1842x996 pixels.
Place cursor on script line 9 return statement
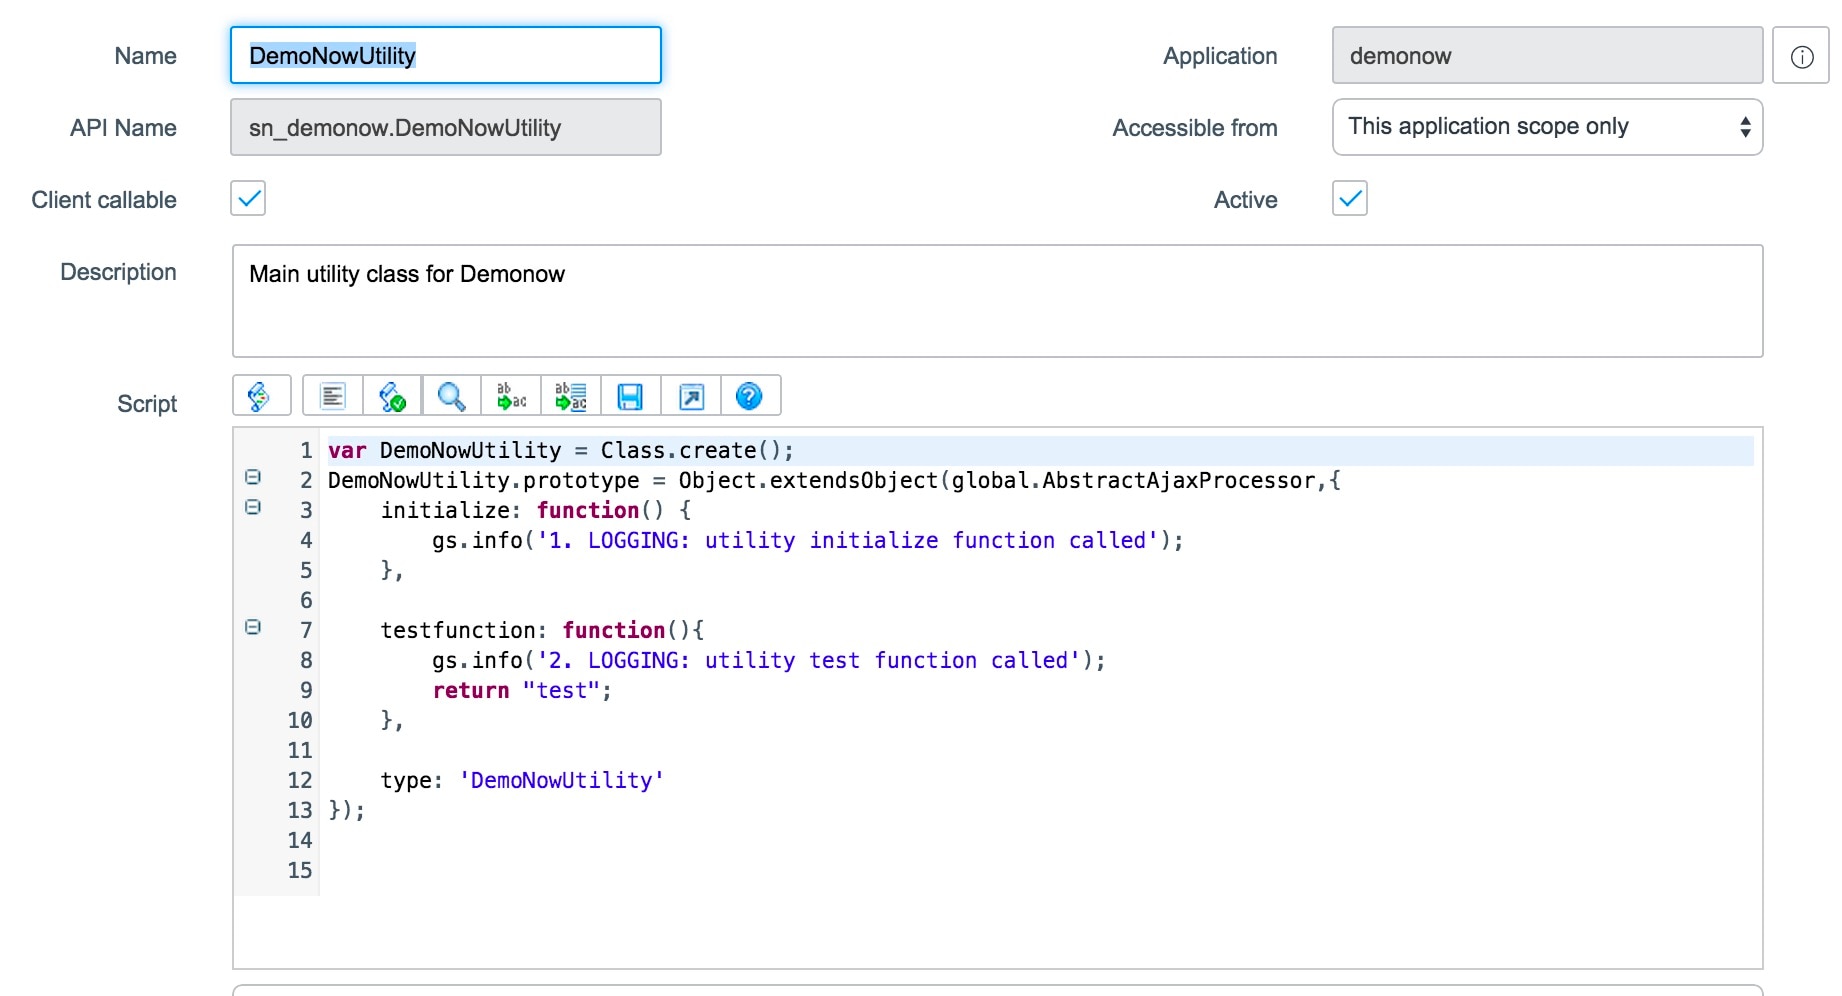tap(520, 691)
